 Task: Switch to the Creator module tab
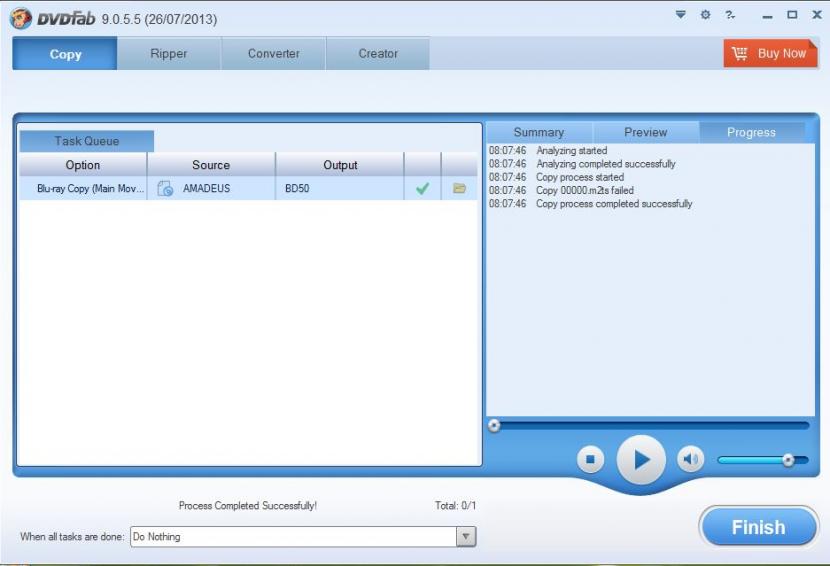(x=378, y=53)
